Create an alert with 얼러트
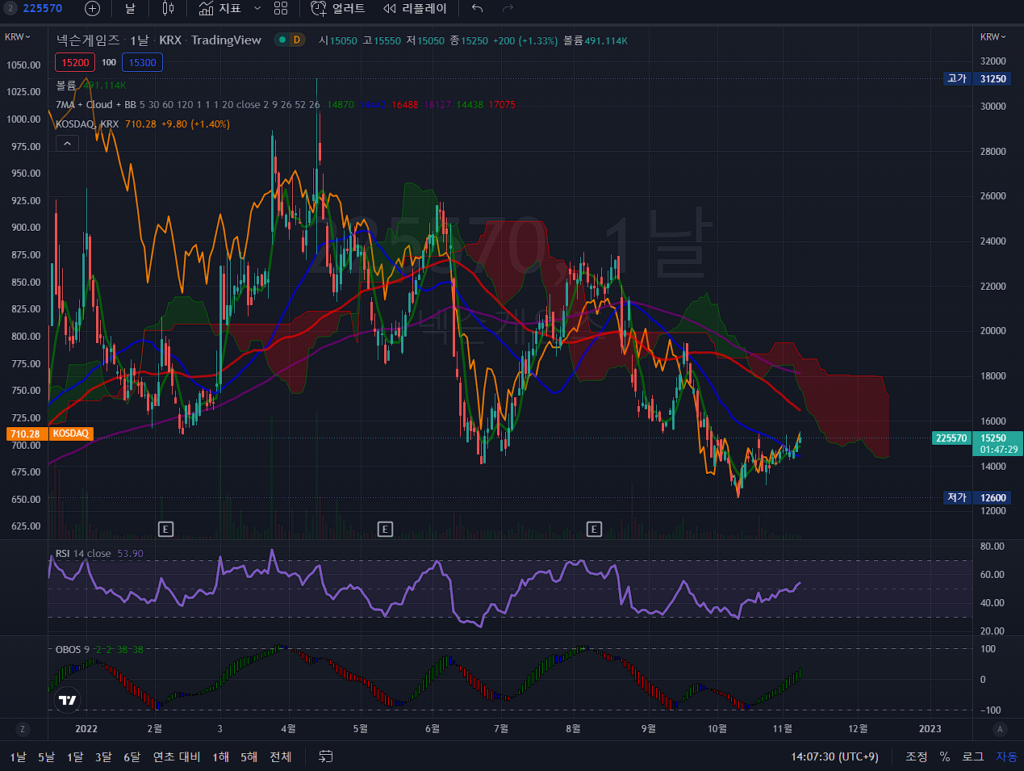 338,8
